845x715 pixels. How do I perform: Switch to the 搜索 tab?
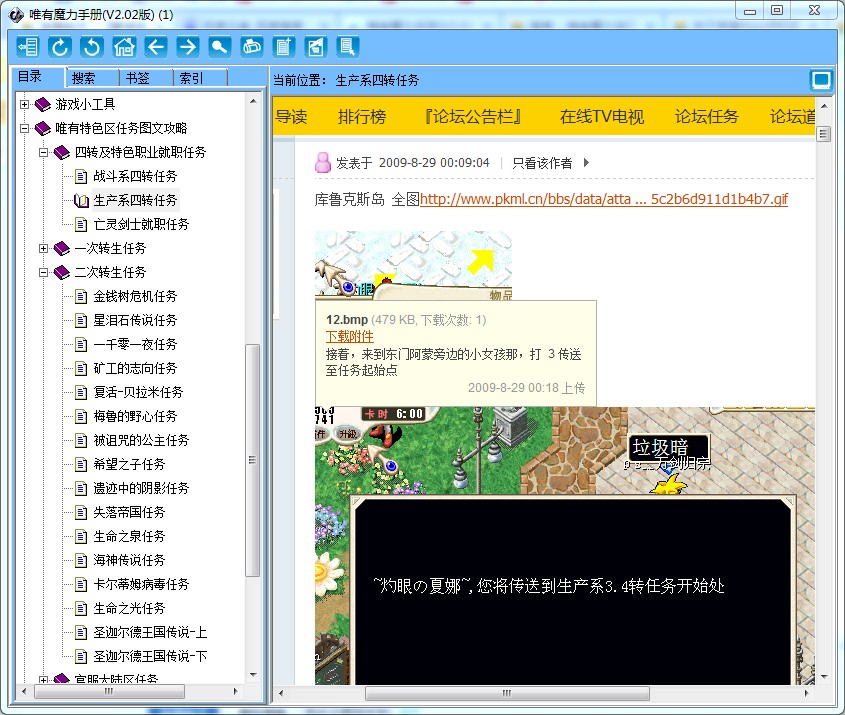(x=84, y=78)
